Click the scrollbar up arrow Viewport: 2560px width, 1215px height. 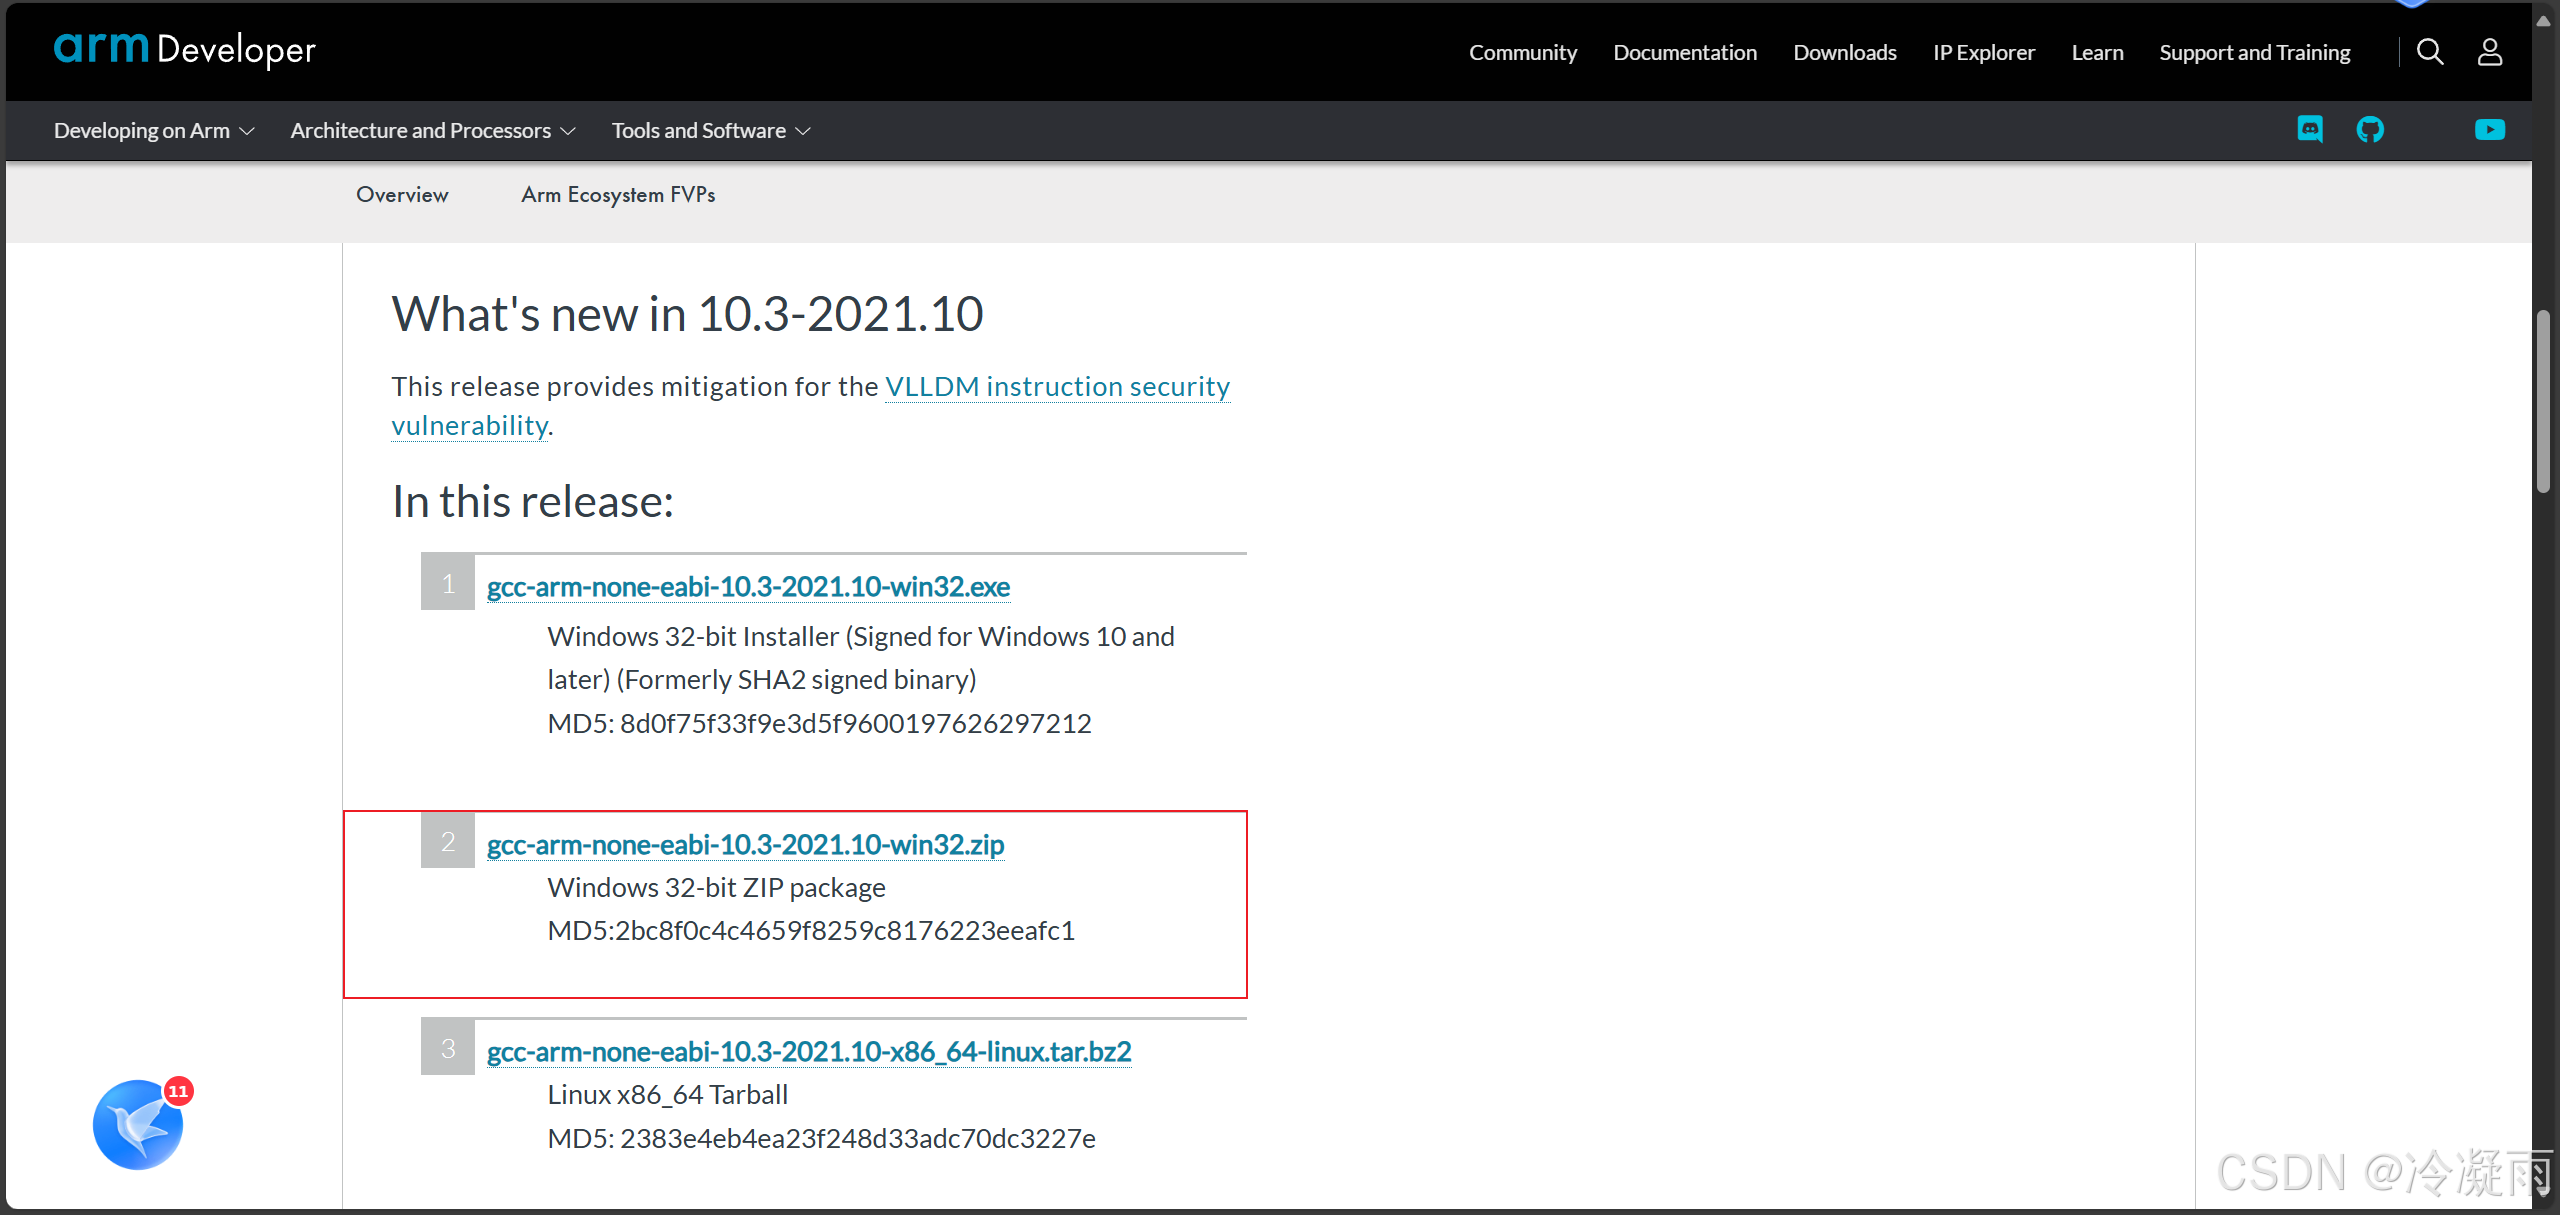[x=2543, y=21]
